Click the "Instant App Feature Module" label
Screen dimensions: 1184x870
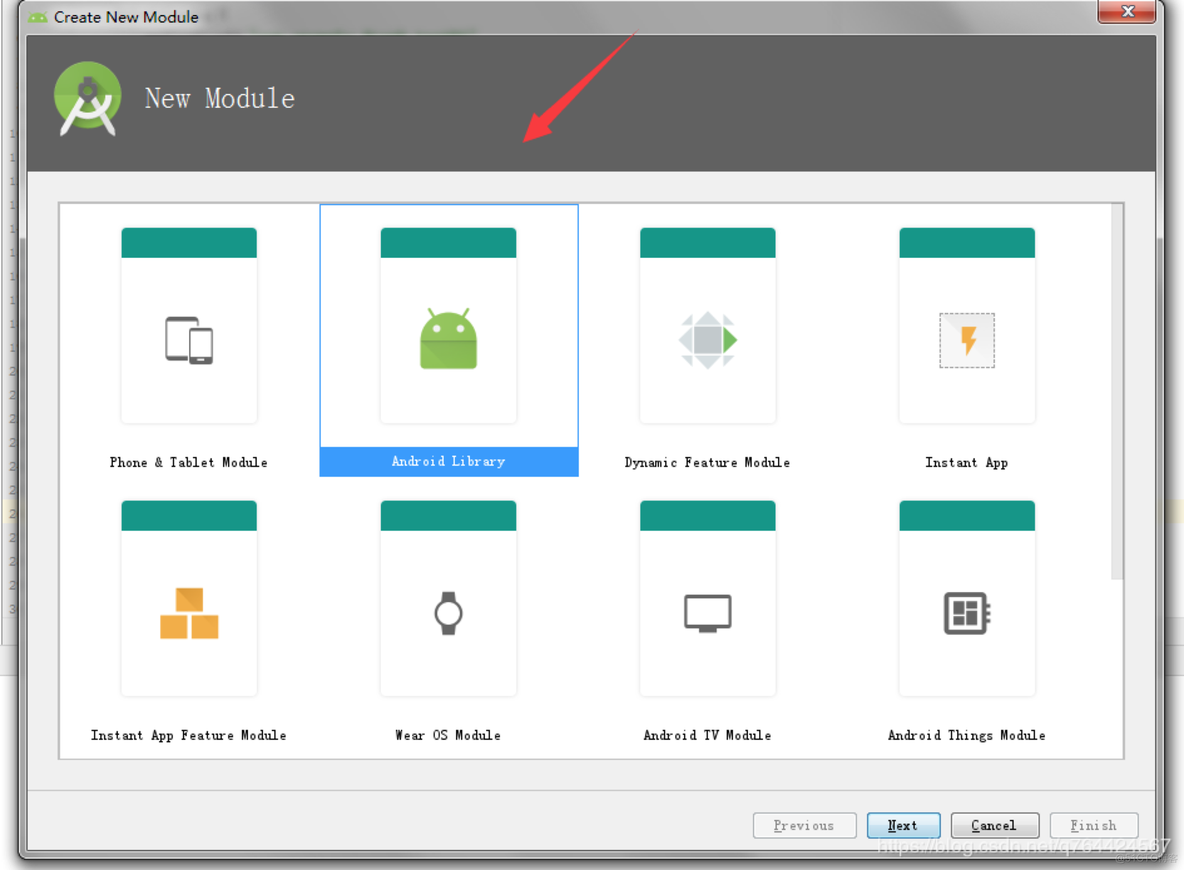[x=189, y=736]
